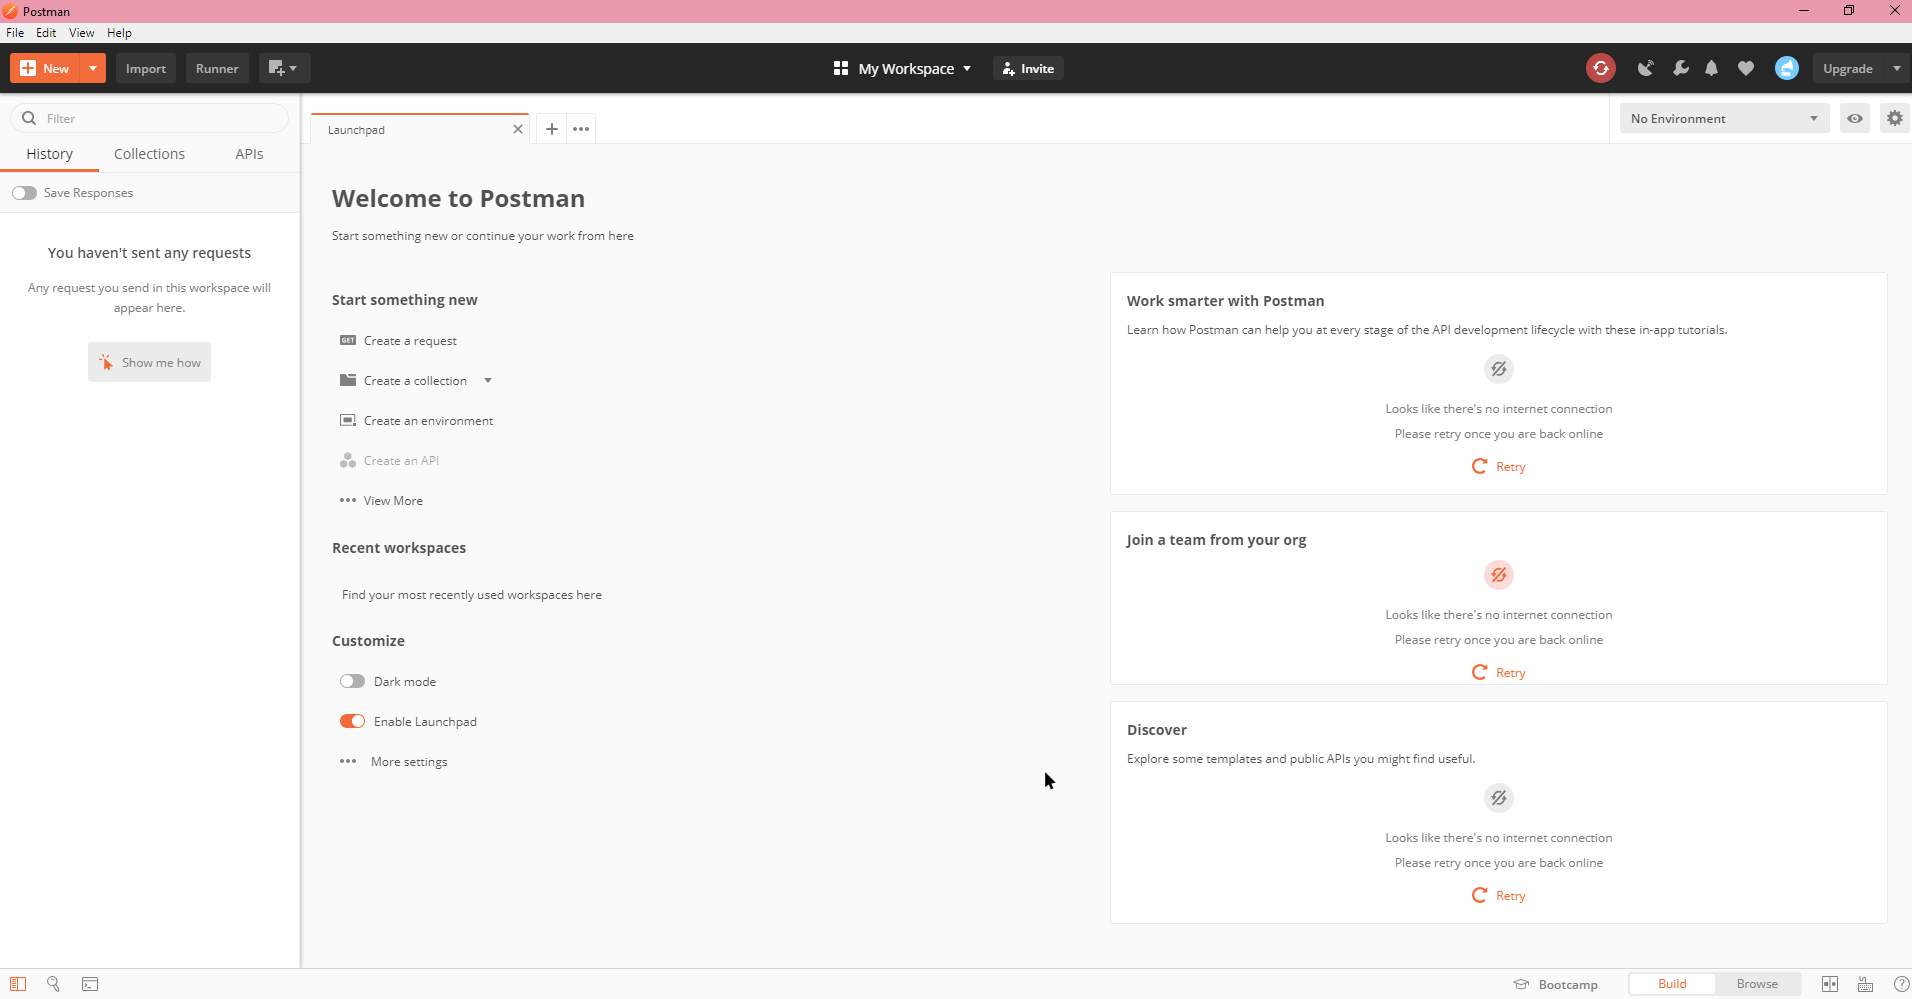Enable Dark mode
Image resolution: width=1912 pixels, height=999 pixels.
[x=353, y=681]
